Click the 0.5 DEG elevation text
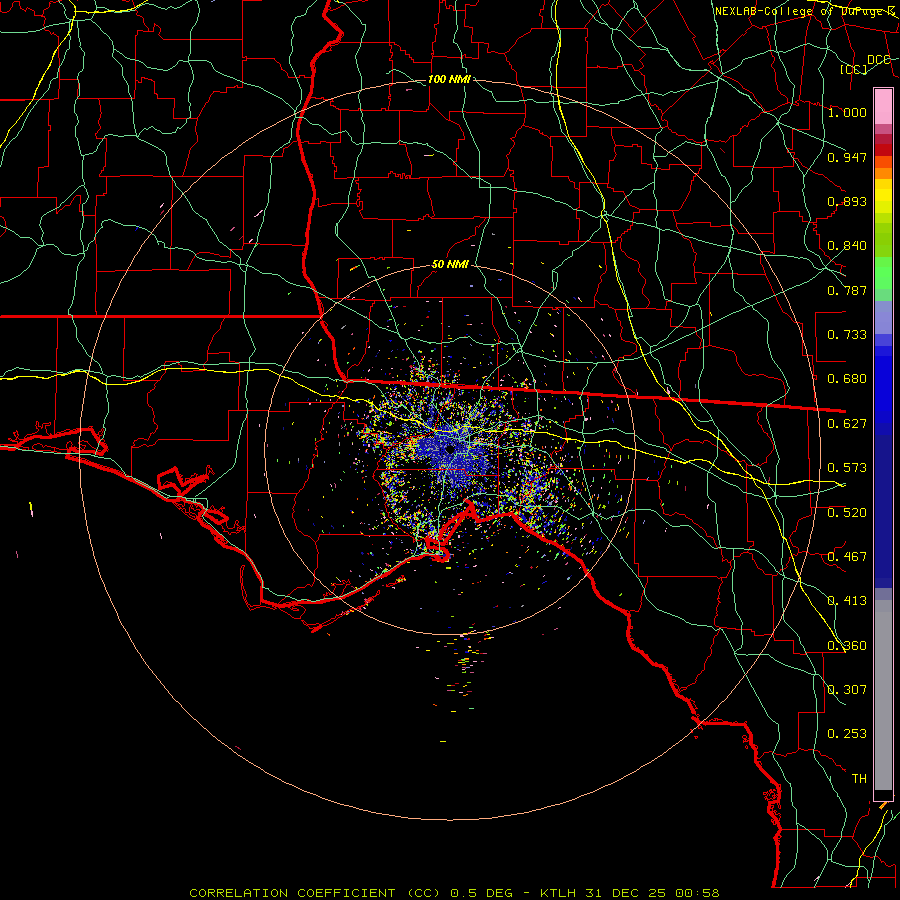The height and width of the screenshot is (900, 900). (x=482, y=893)
